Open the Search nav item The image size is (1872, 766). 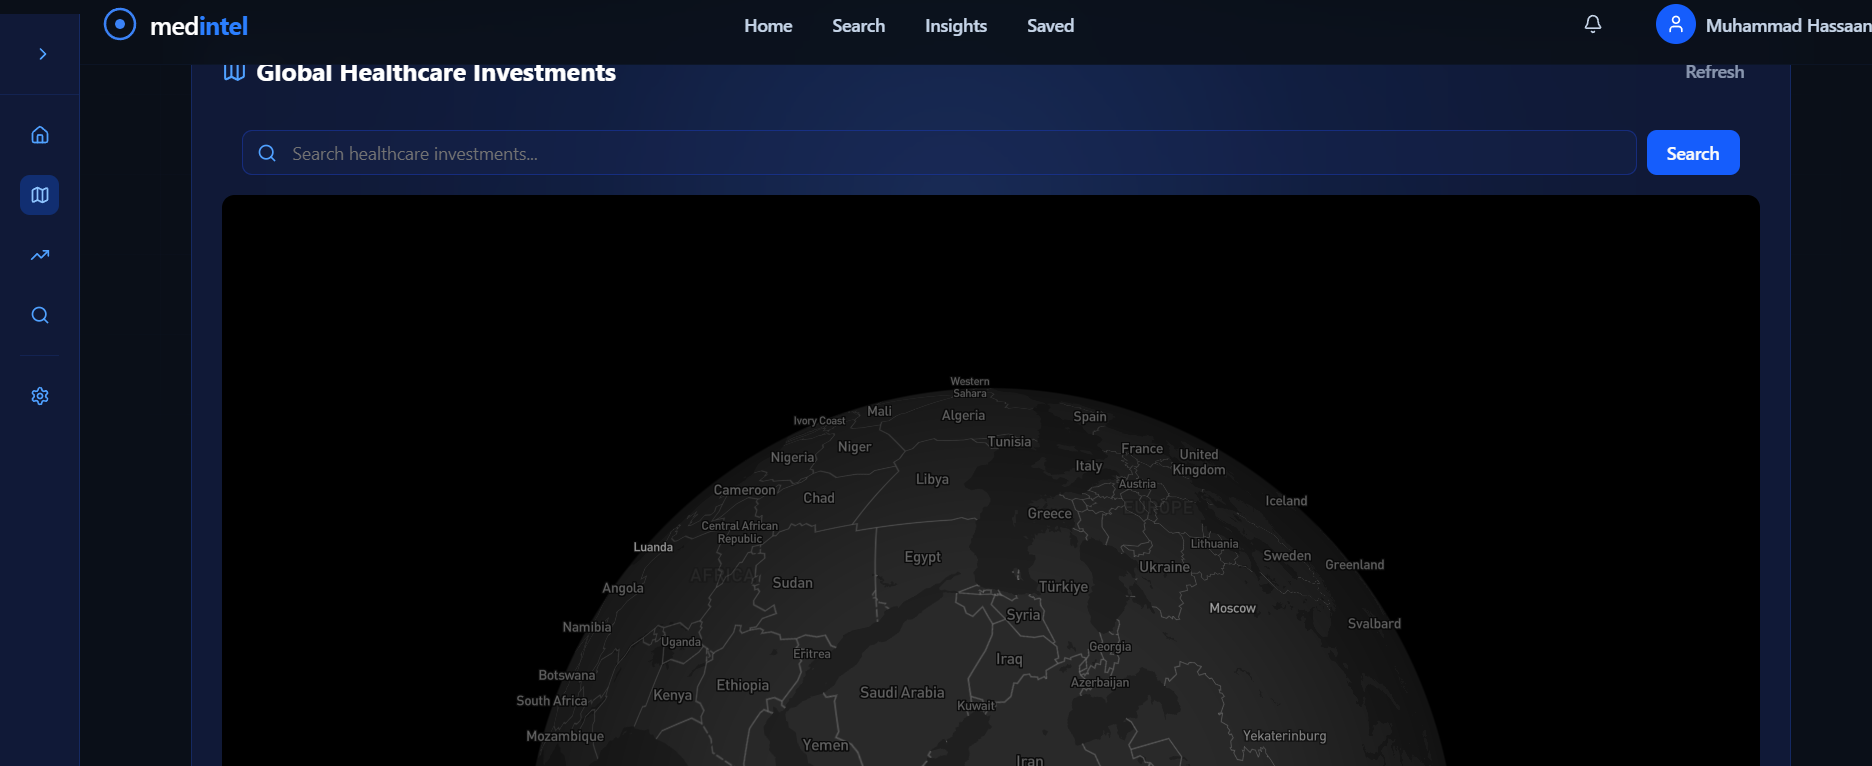pos(858,26)
